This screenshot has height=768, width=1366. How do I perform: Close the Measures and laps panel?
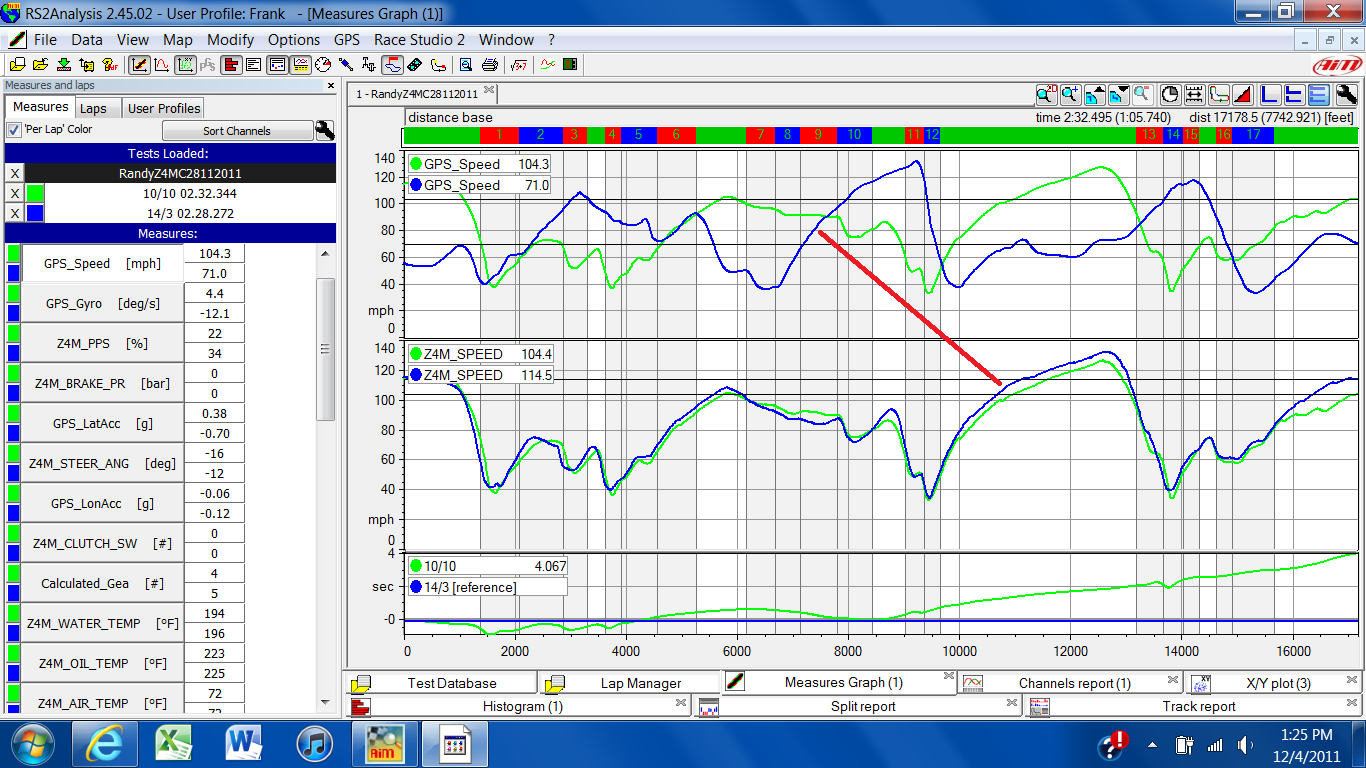(x=331, y=86)
